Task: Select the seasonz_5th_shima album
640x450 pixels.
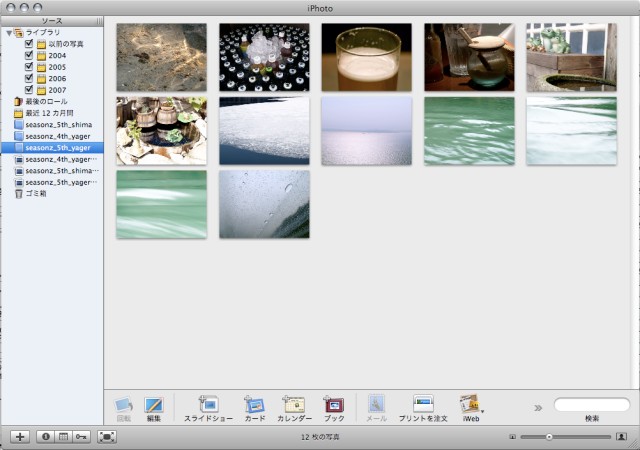Action: tap(58, 124)
